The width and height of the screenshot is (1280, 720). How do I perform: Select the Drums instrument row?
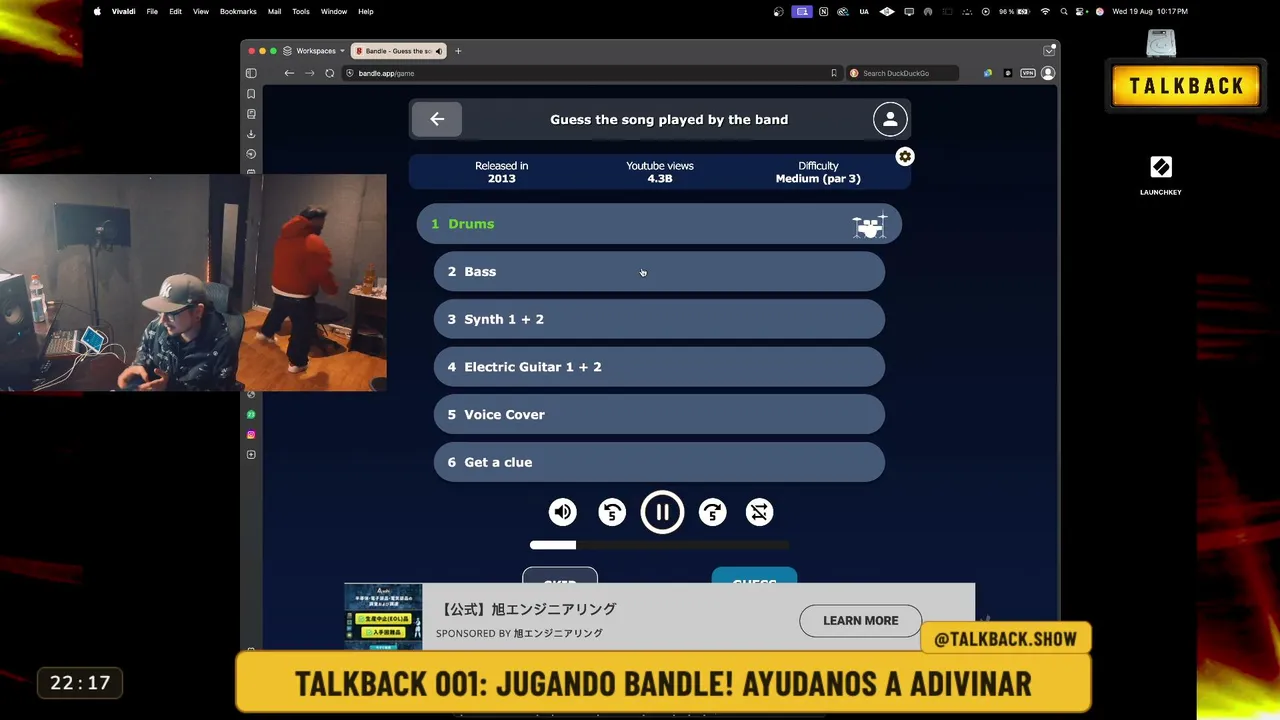[x=659, y=224]
